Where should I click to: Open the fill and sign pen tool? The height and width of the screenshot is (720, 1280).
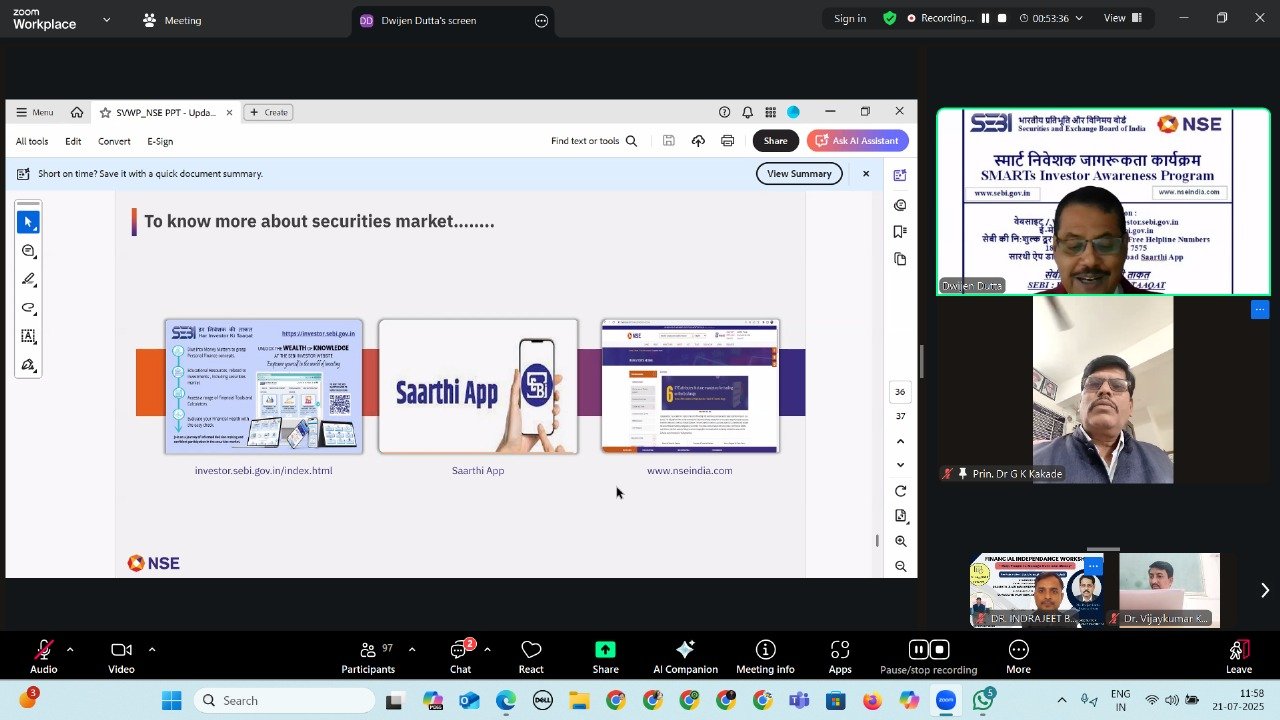(28, 365)
